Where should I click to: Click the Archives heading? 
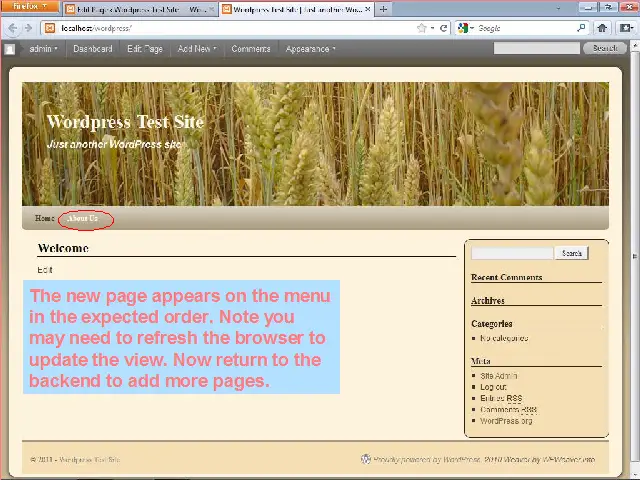pos(488,300)
